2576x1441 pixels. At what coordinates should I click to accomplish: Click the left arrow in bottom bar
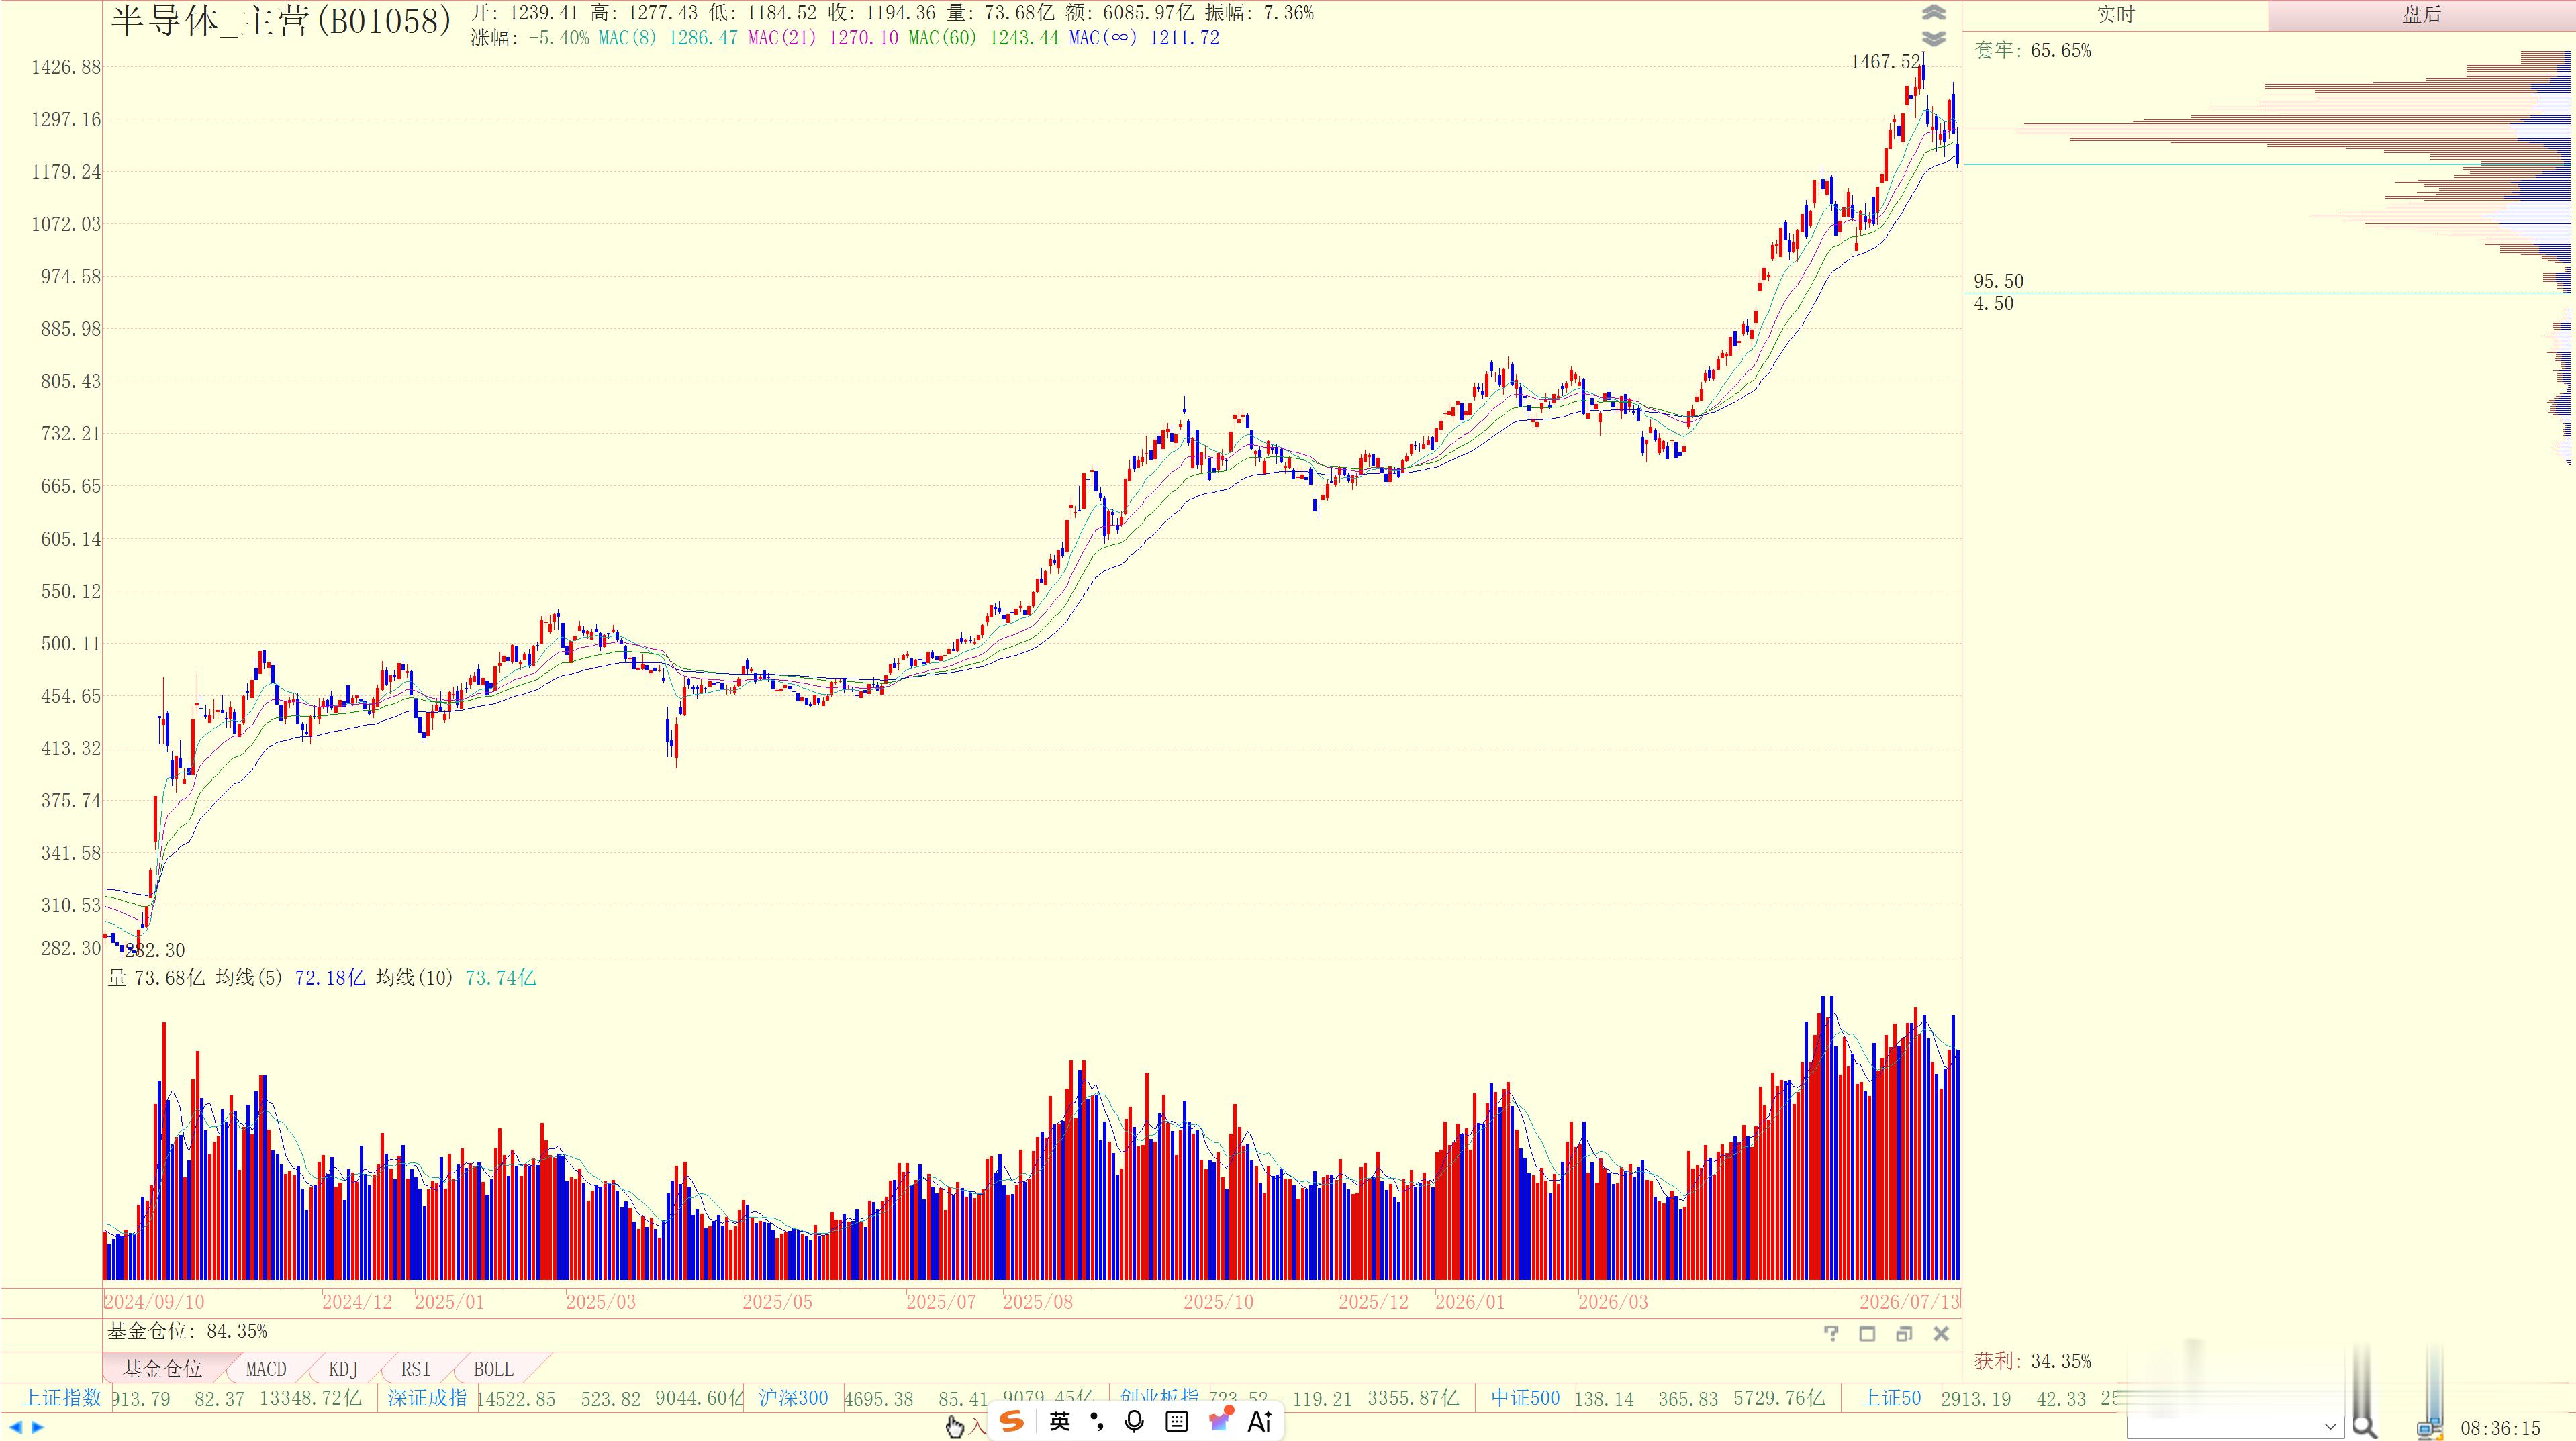tap(15, 1427)
